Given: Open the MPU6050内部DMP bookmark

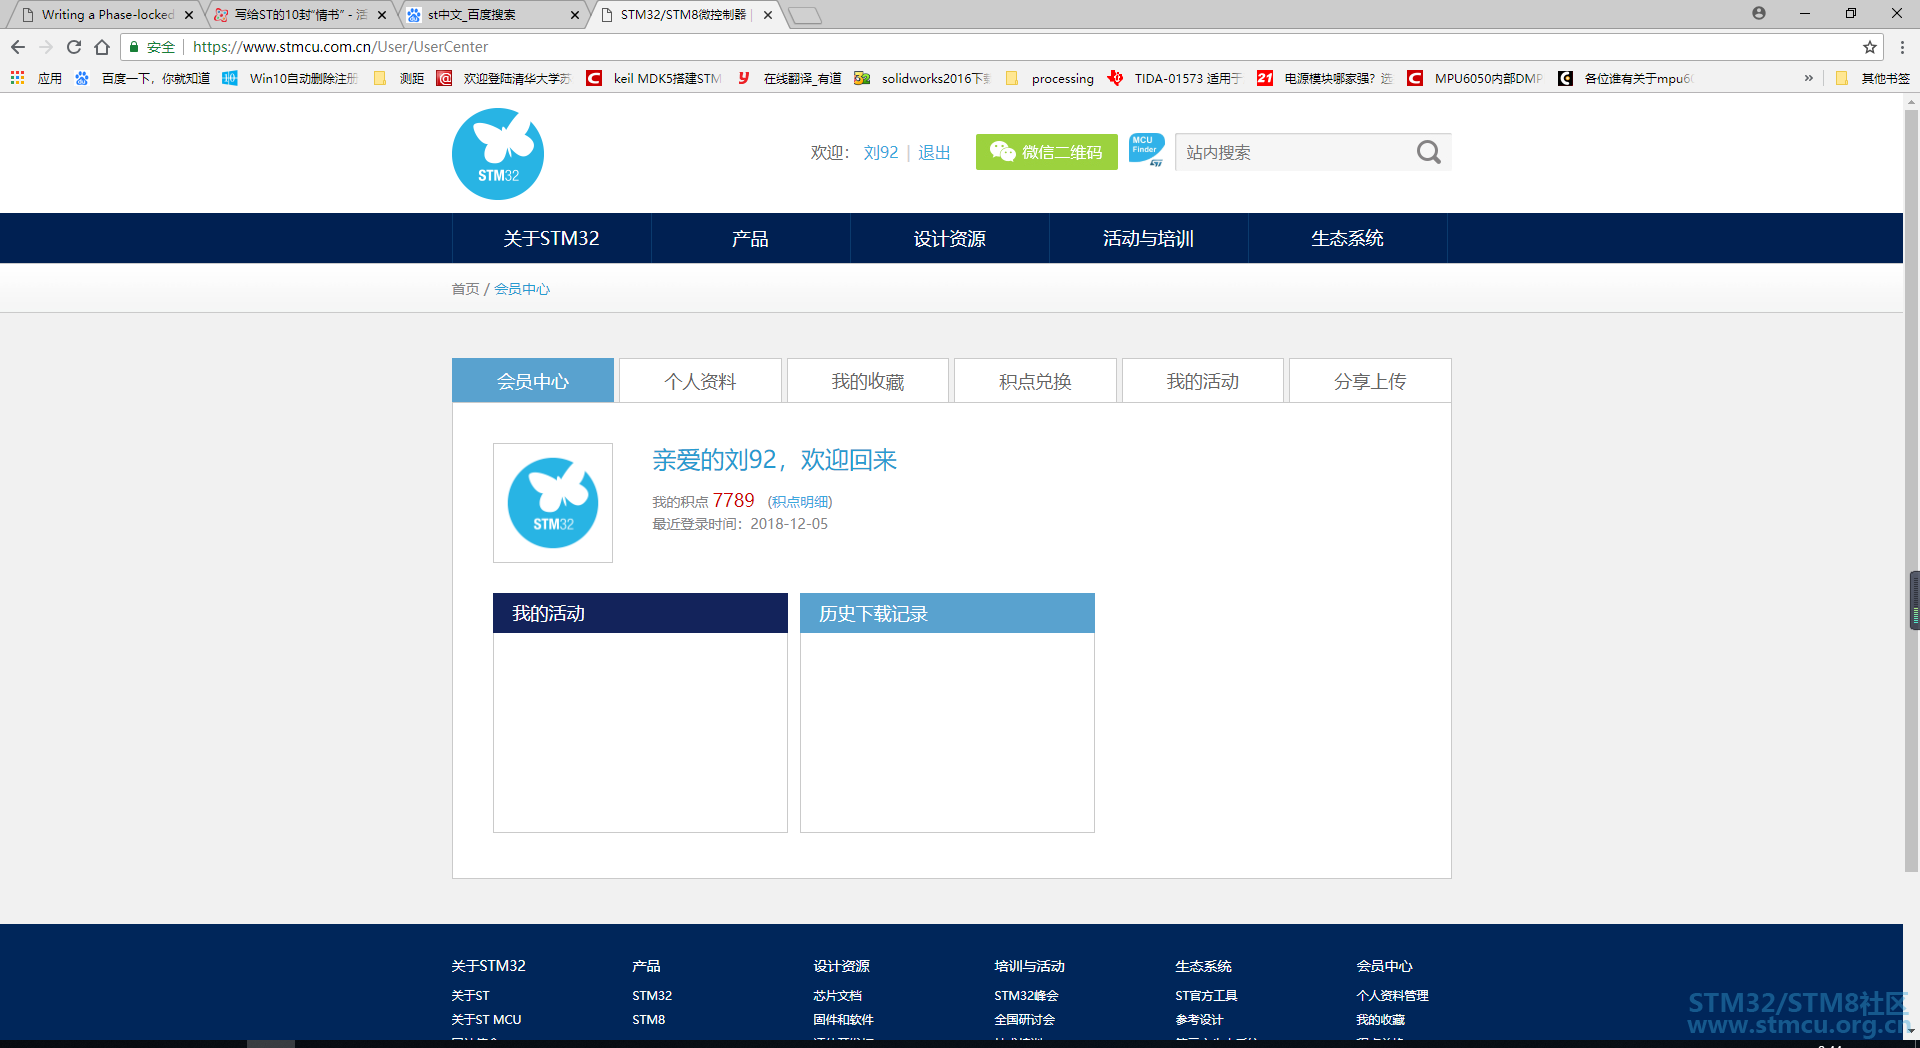Looking at the screenshot, I should pyautogui.click(x=1475, y=78).
